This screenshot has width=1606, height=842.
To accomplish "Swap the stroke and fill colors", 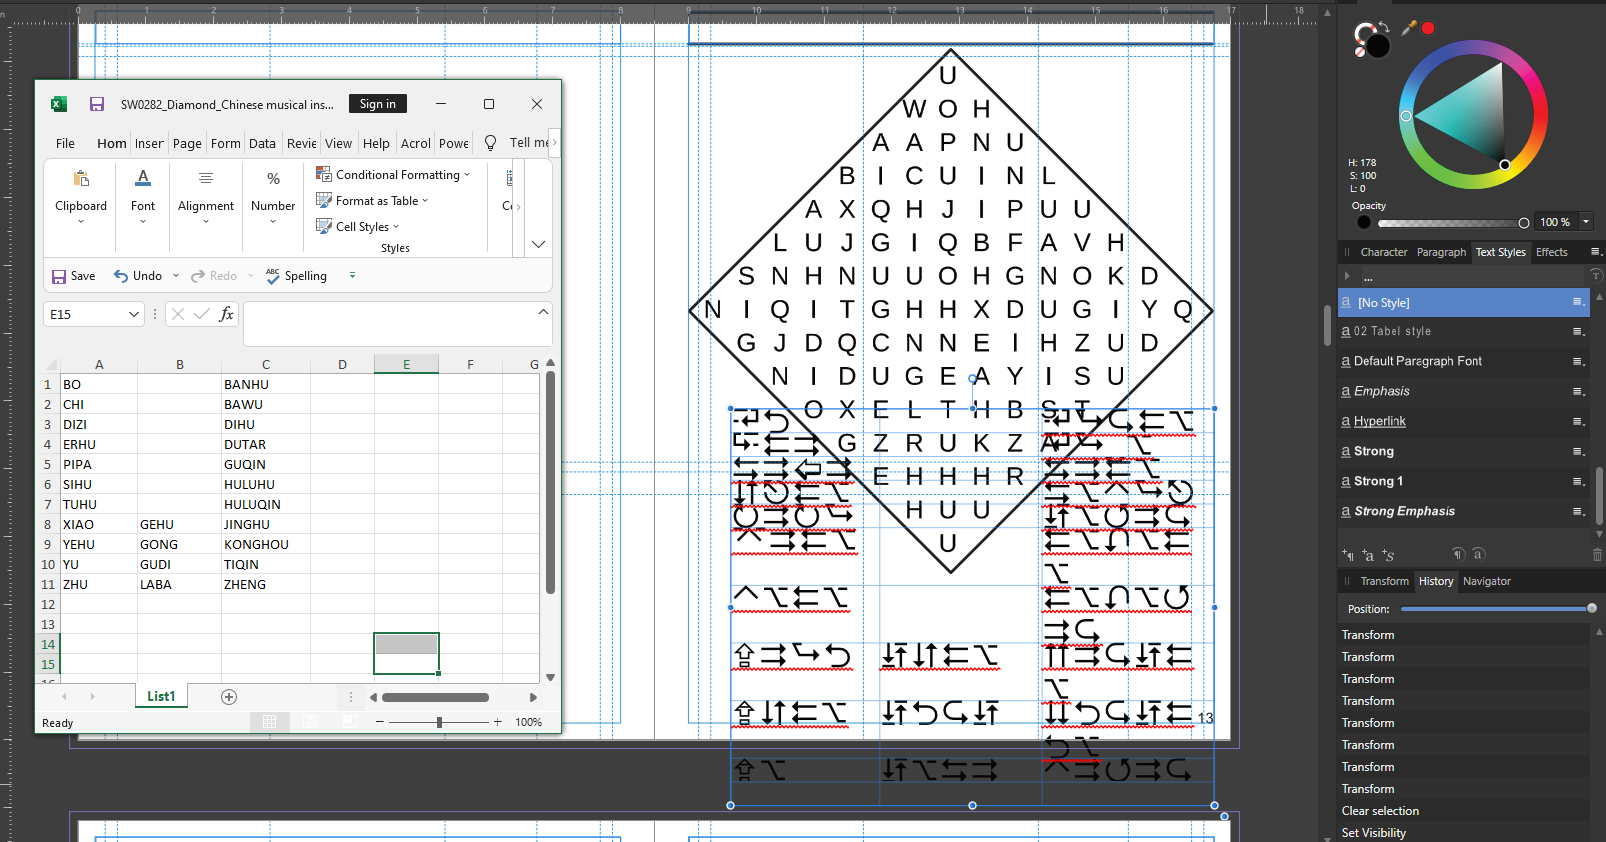I will point(1384,27).
